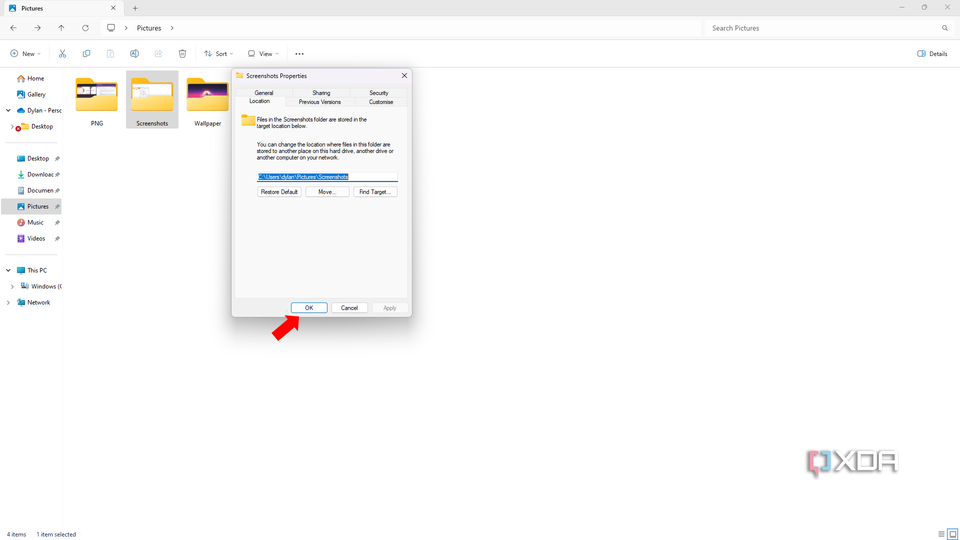Click the Share toolbar icon

(x=159, y=54)
